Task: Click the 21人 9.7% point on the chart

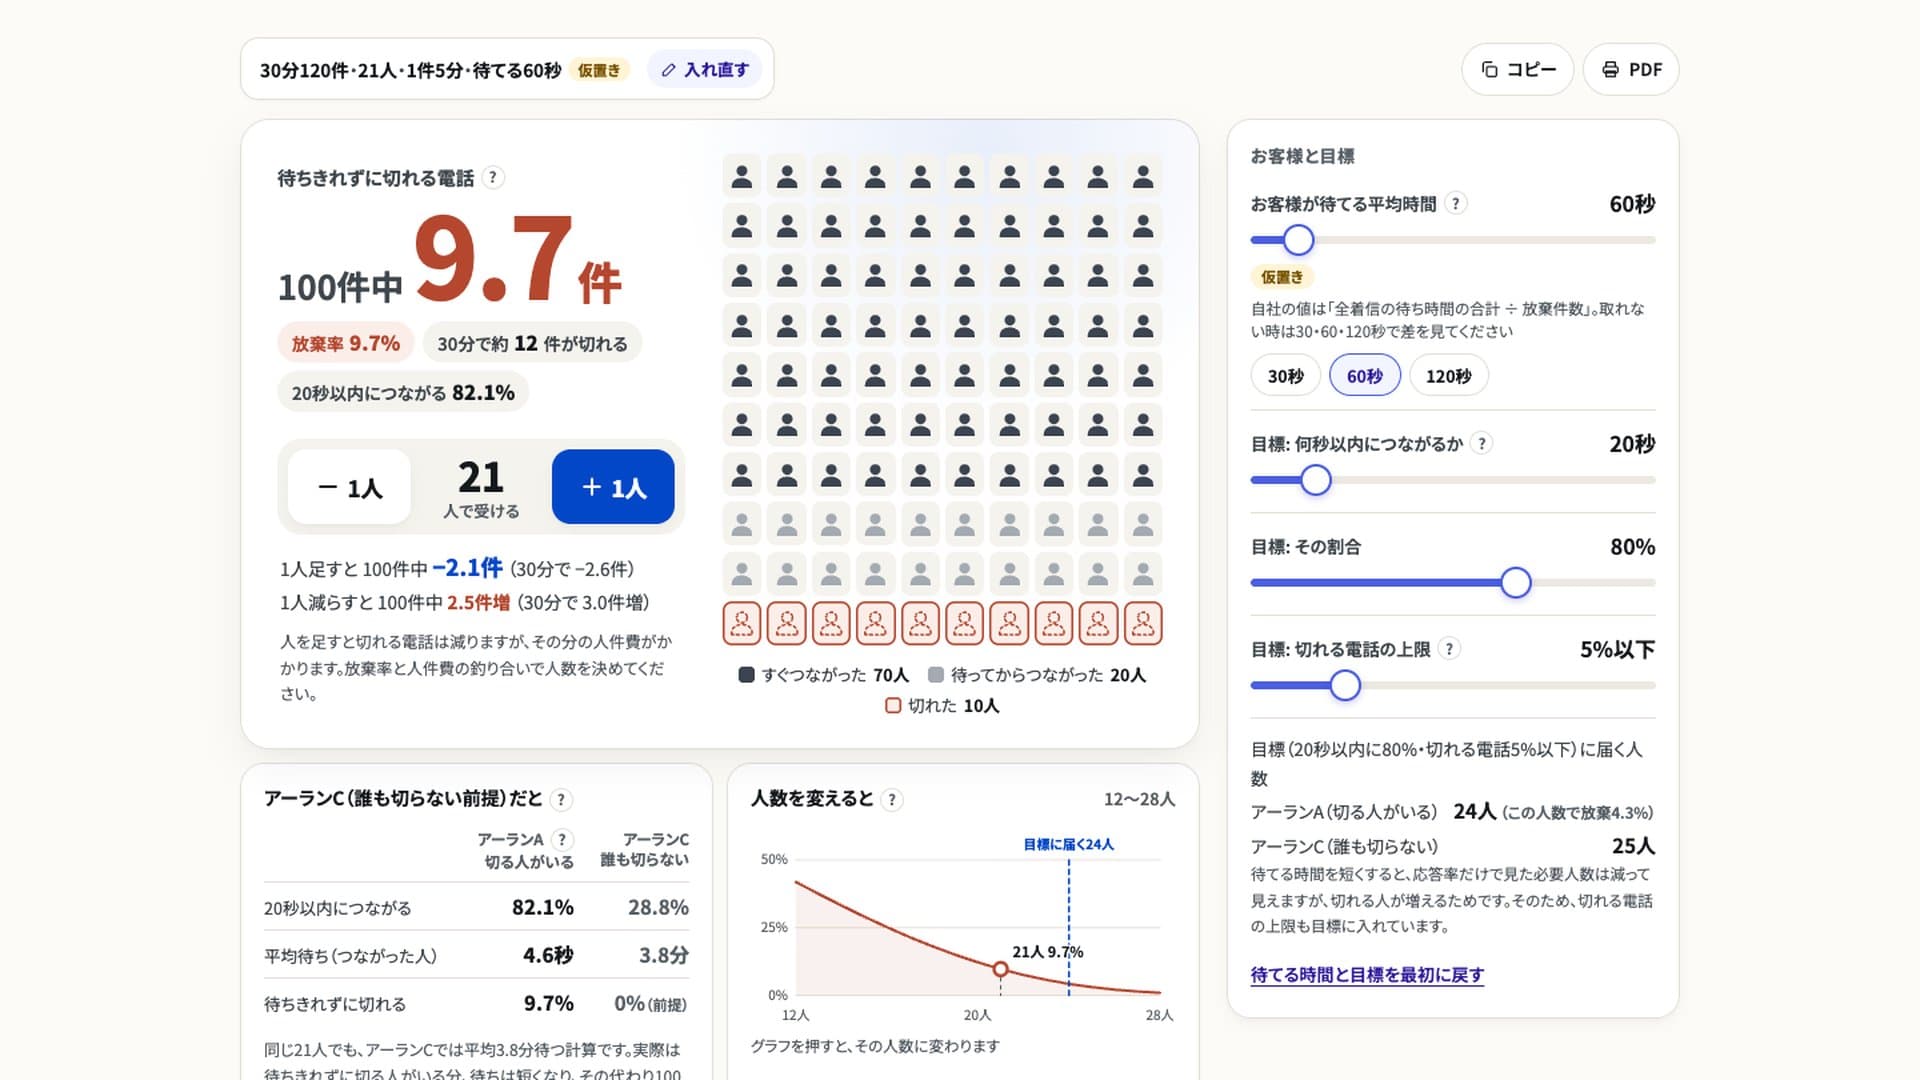Action: coord(1000,969)
